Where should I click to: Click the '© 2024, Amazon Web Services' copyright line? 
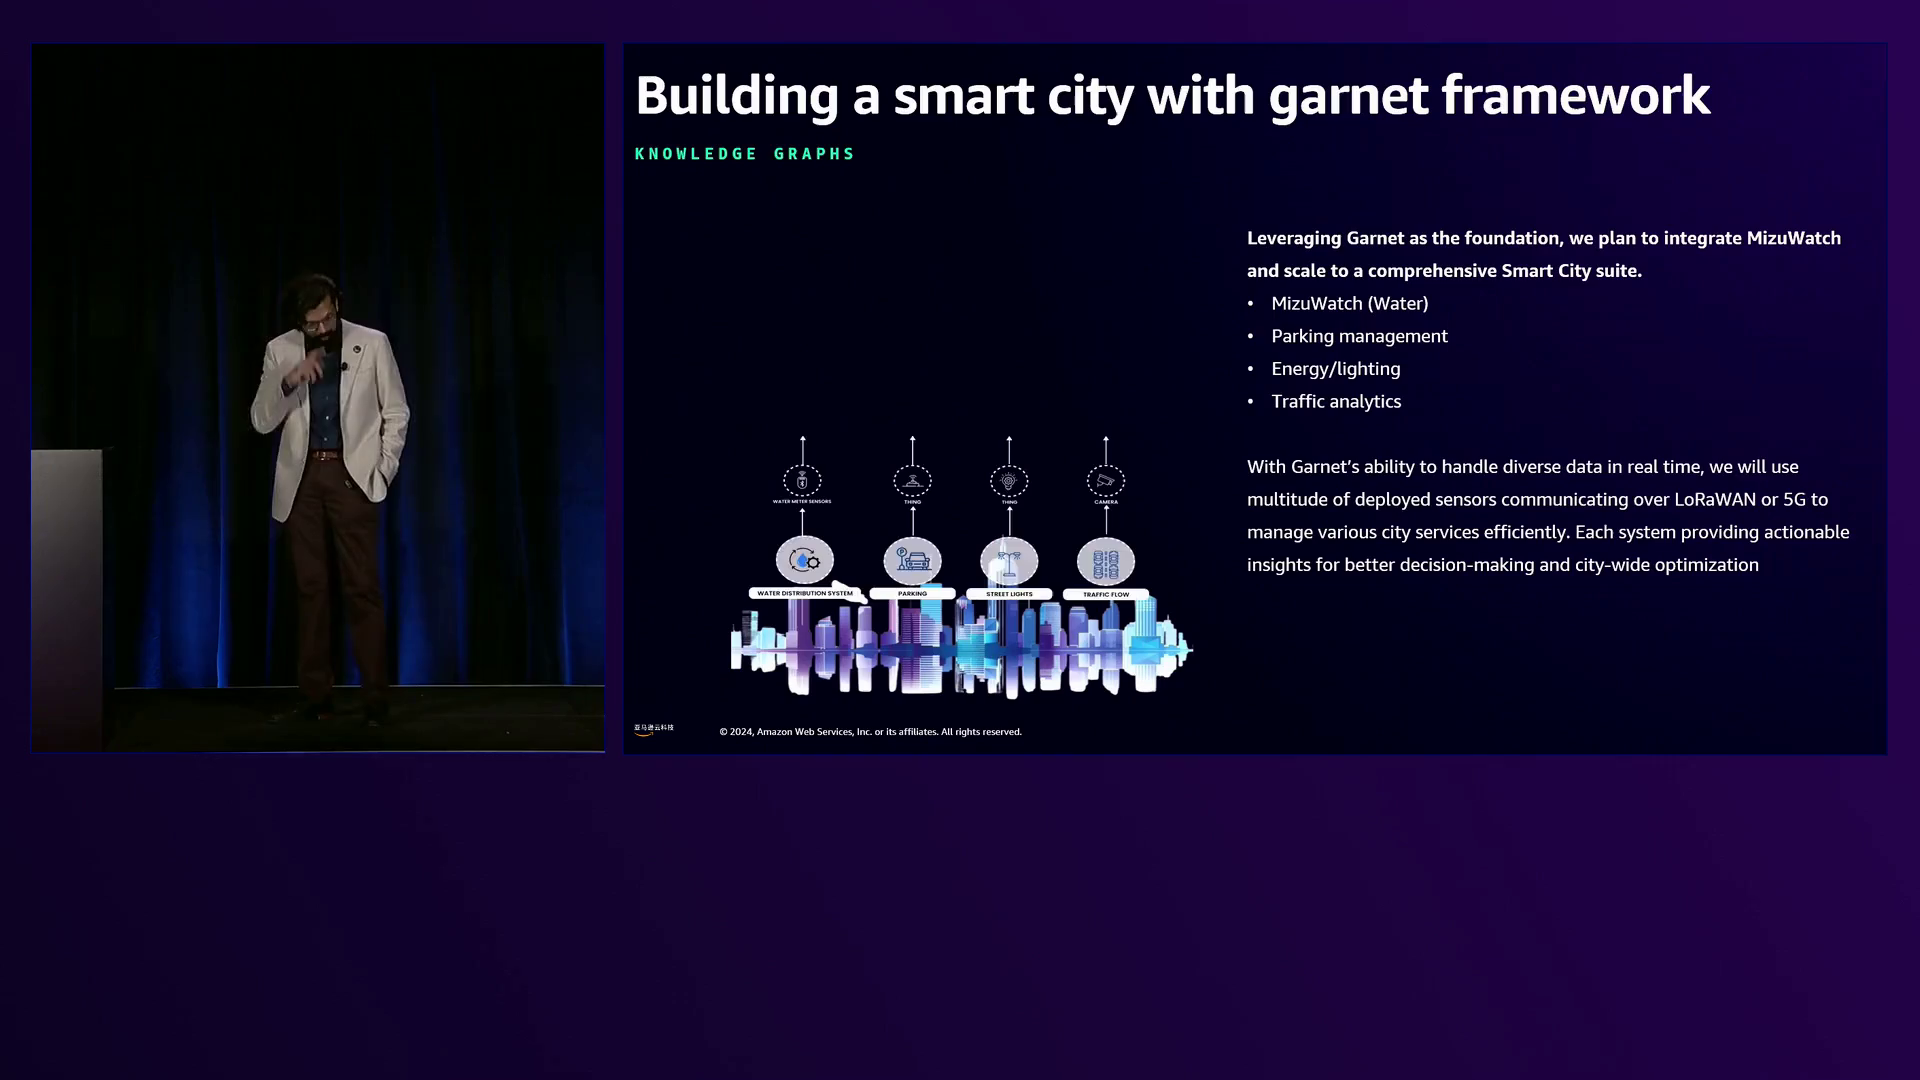(870, 732)
